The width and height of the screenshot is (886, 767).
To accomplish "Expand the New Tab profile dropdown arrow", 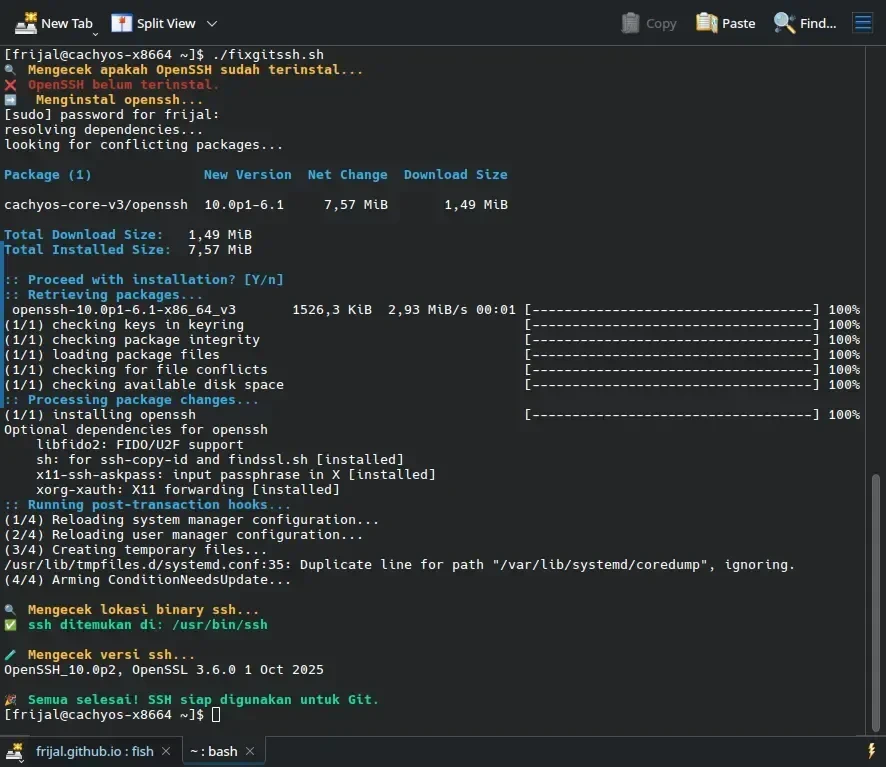I will tap(95, 34).
